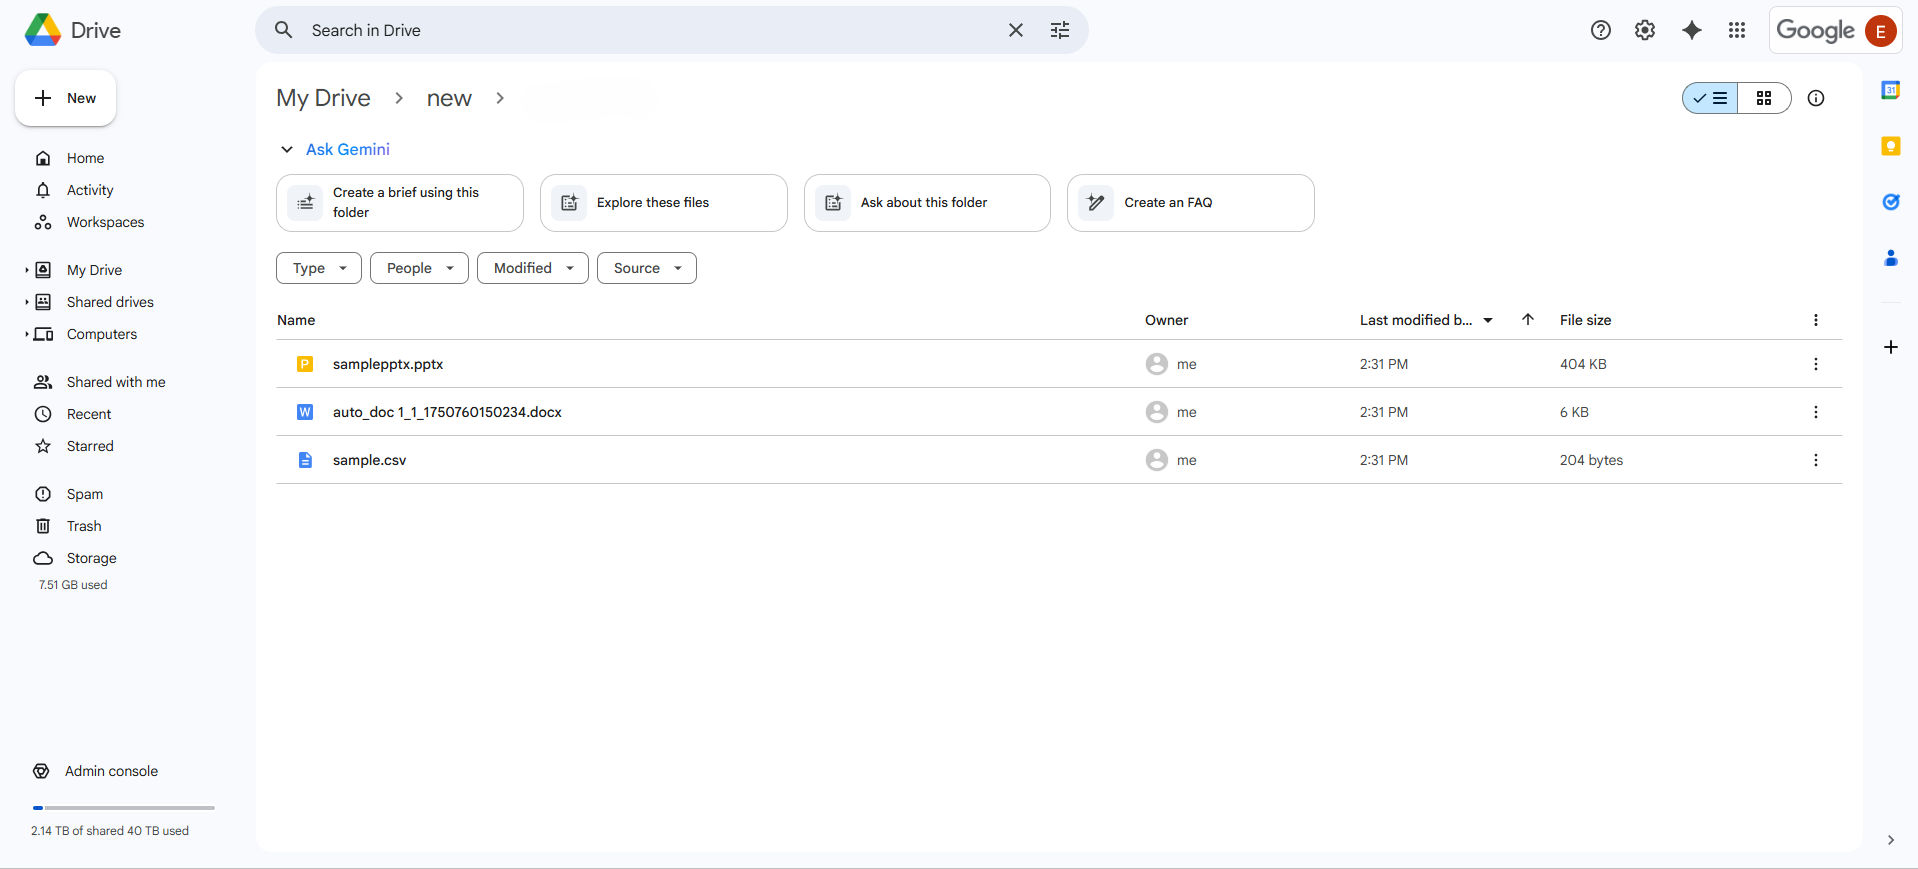Click the shared storage usage bar

(x=124, y=807)
